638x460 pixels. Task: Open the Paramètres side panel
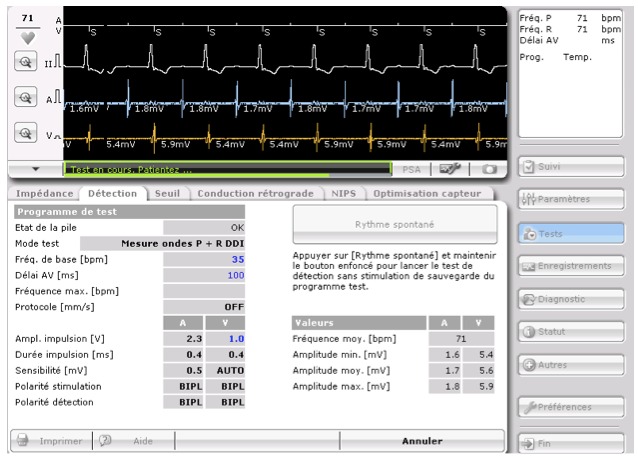(x=571, y=199)
